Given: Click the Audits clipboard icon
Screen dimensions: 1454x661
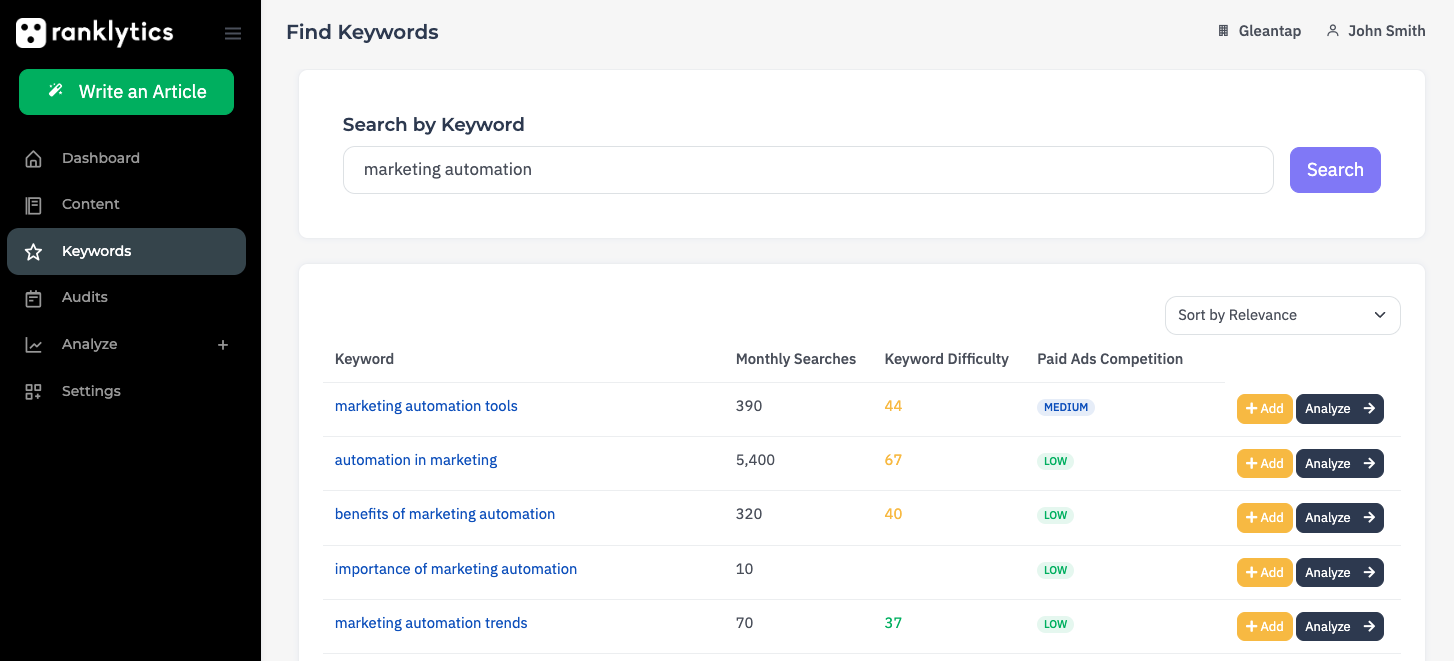Looking at the screenshot, I should tap(34, 298).
